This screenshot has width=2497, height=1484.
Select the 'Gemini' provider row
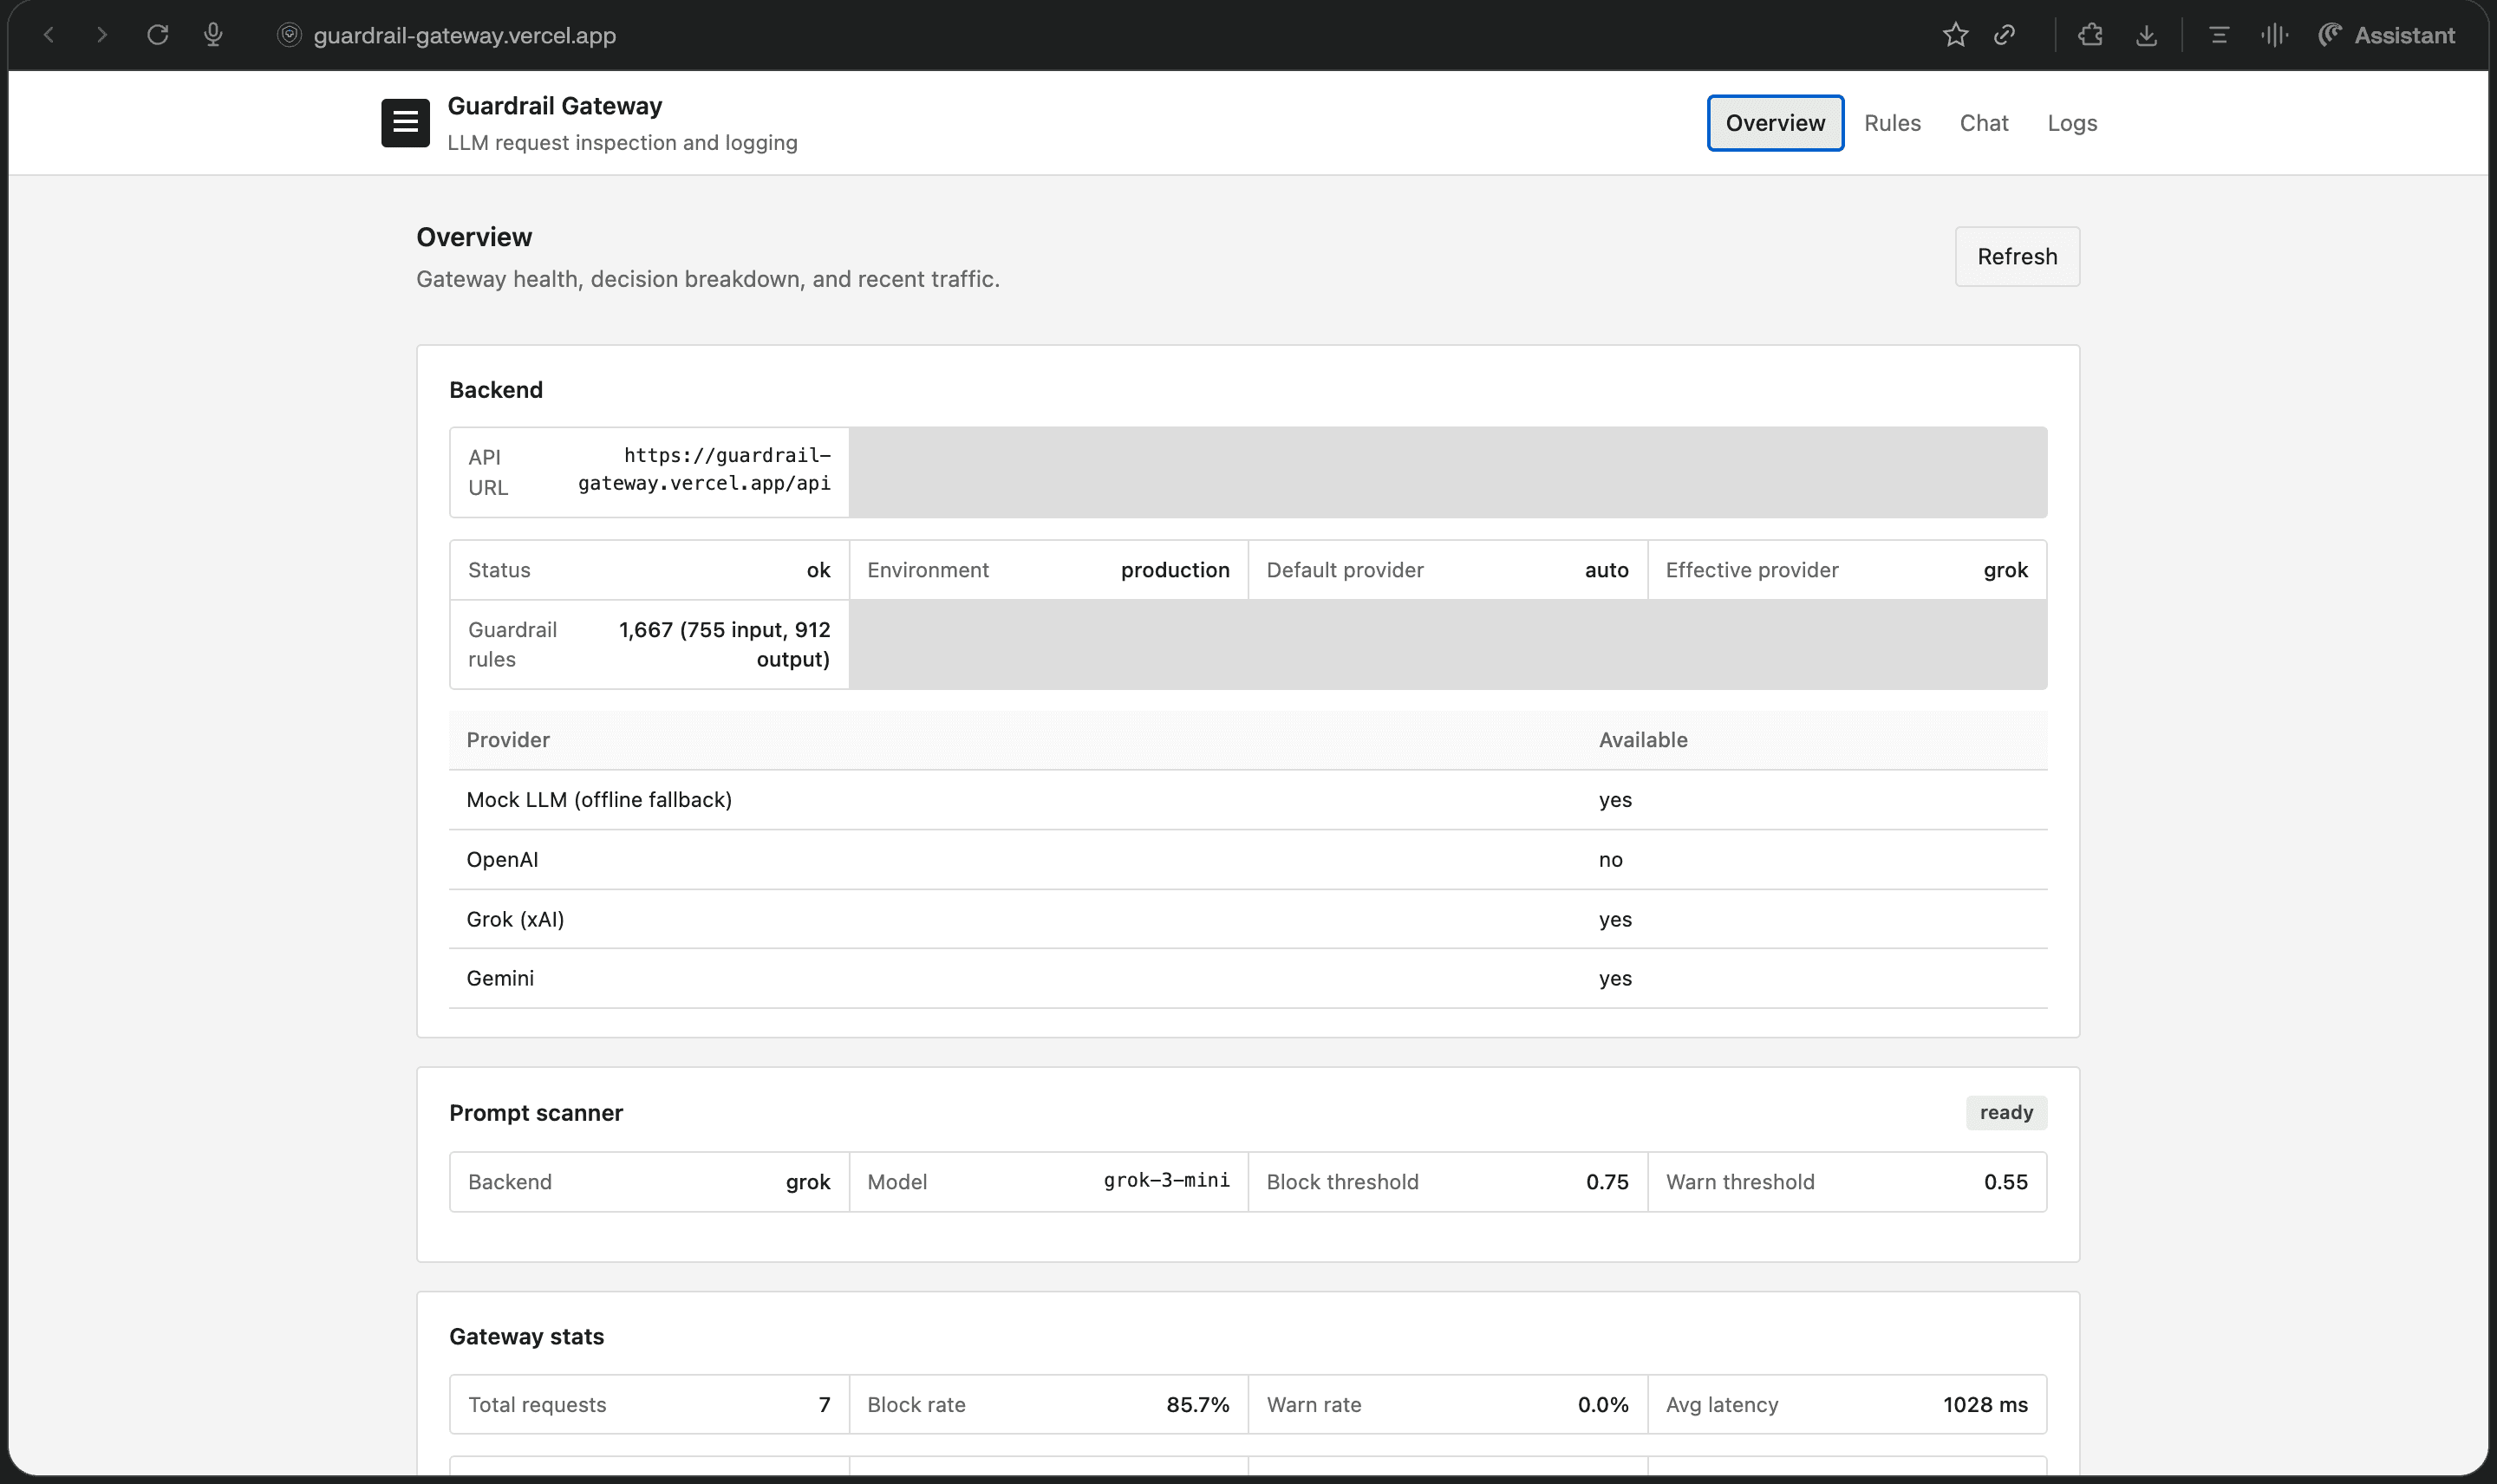pos(1248,978)
